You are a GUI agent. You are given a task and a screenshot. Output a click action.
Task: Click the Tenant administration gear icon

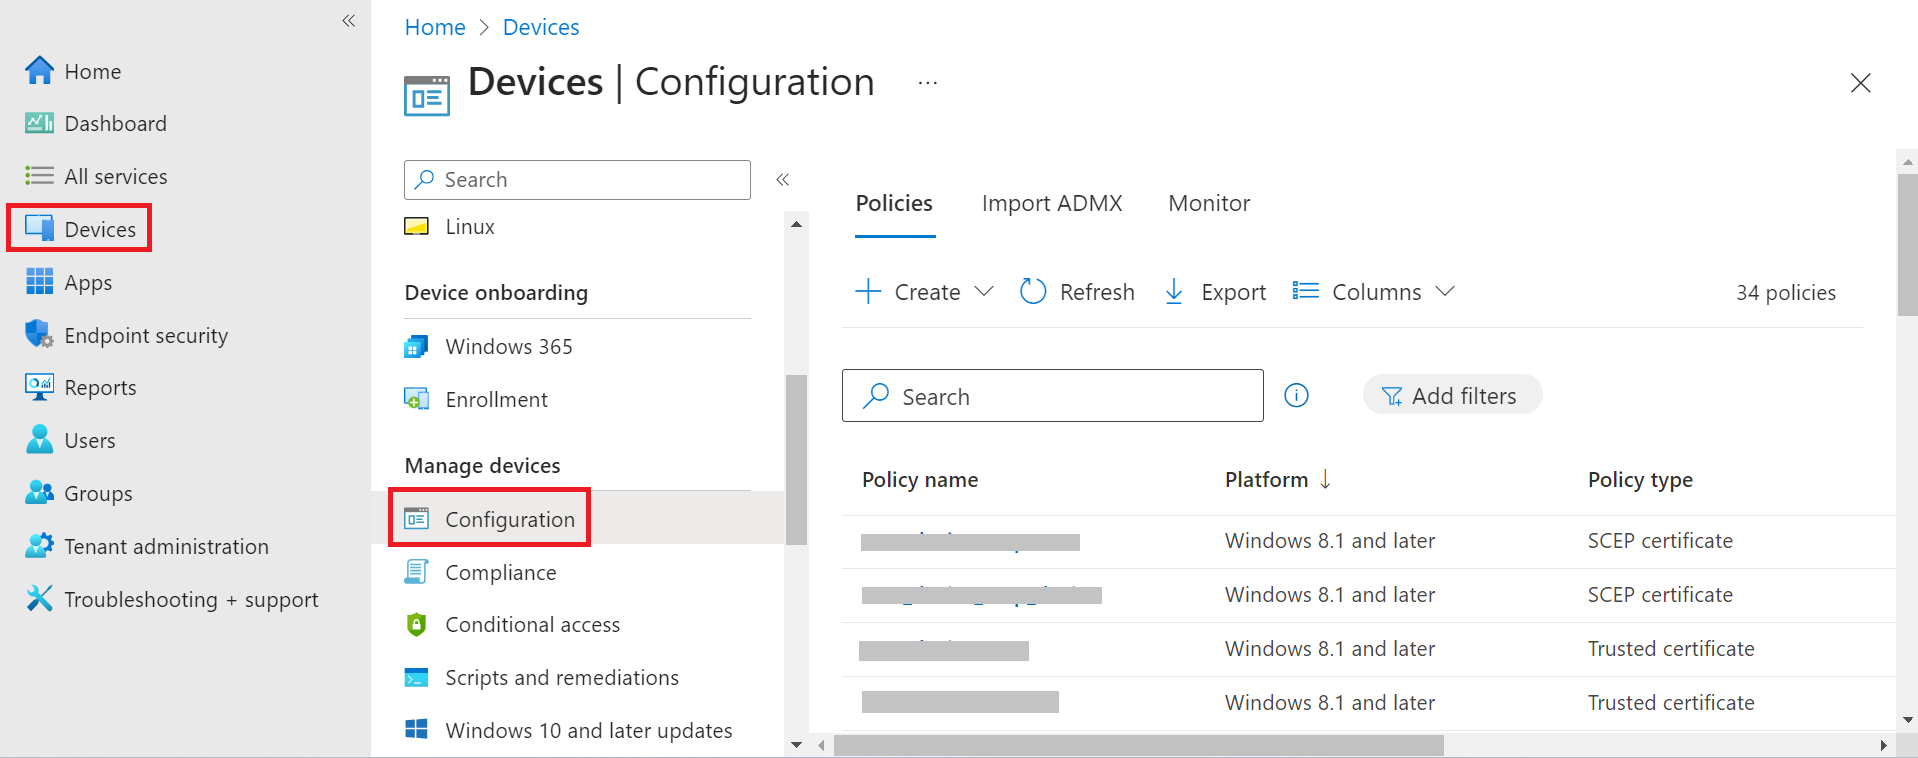(x=40, y=546)
